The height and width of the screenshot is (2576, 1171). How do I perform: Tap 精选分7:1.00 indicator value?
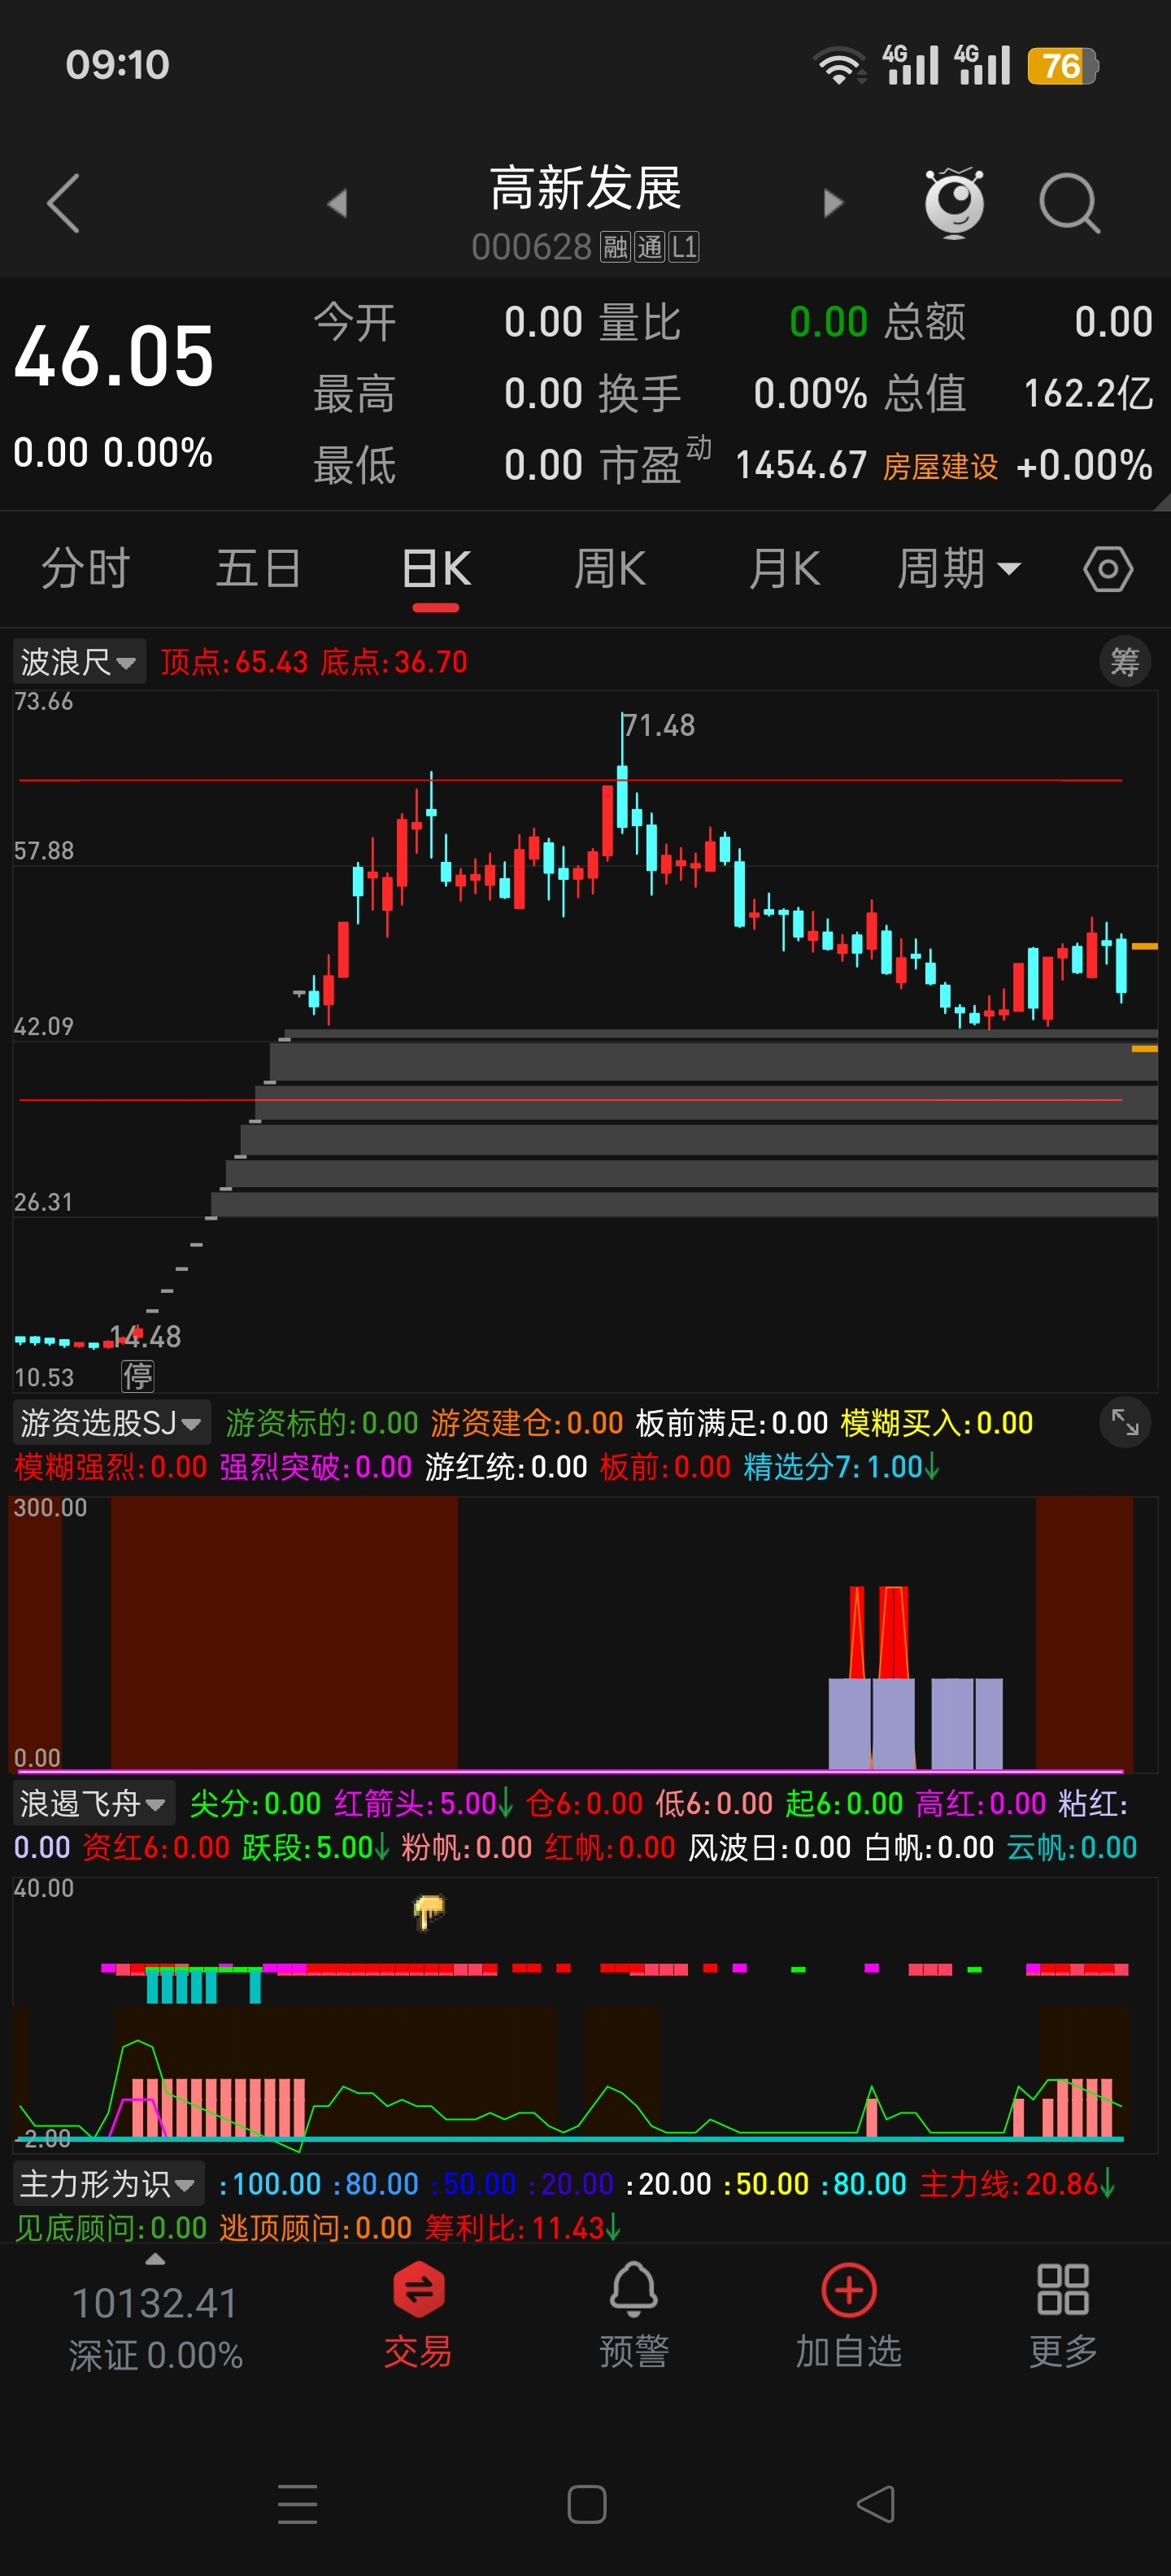coord(841,1467)
